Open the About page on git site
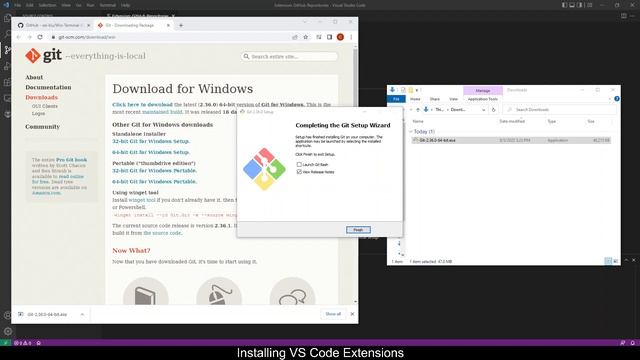640x360 pixels. [x=34, y=77]
